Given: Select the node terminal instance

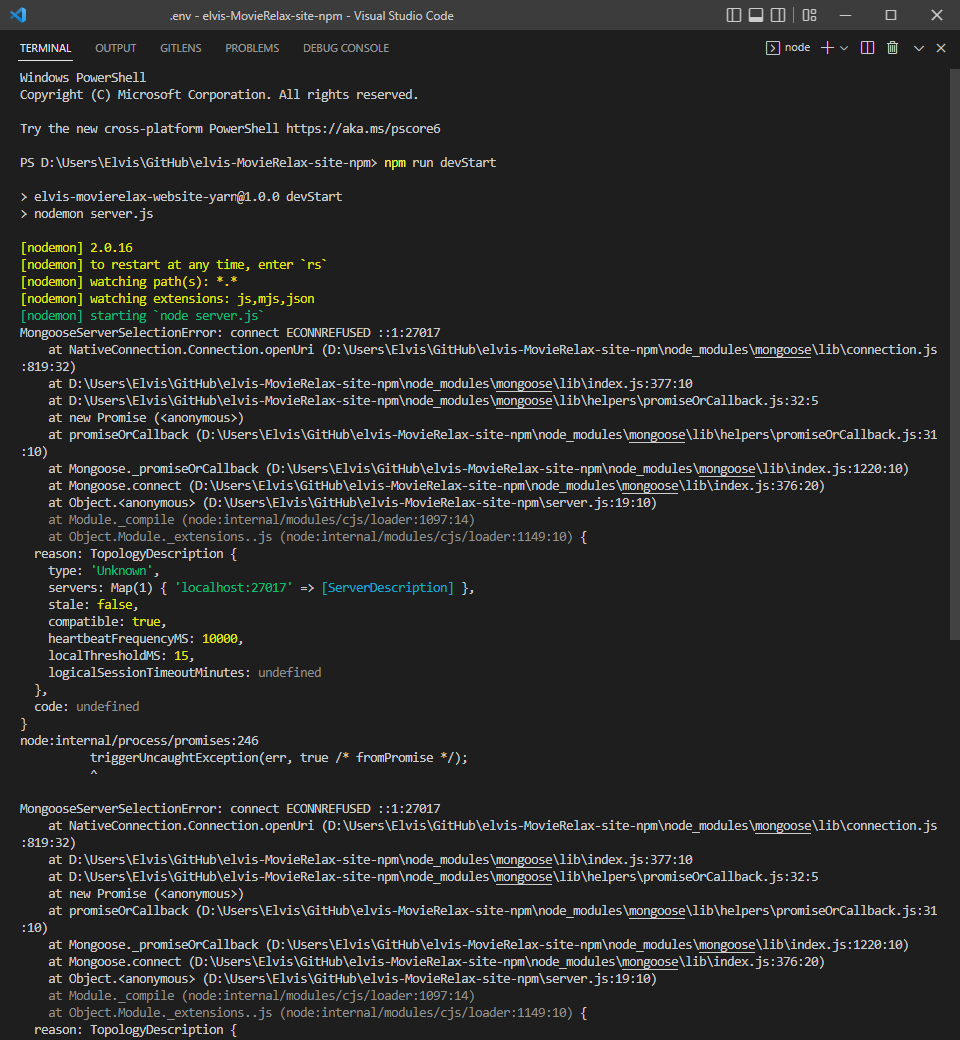Looking at the screenshot, I should coord(788,48).
